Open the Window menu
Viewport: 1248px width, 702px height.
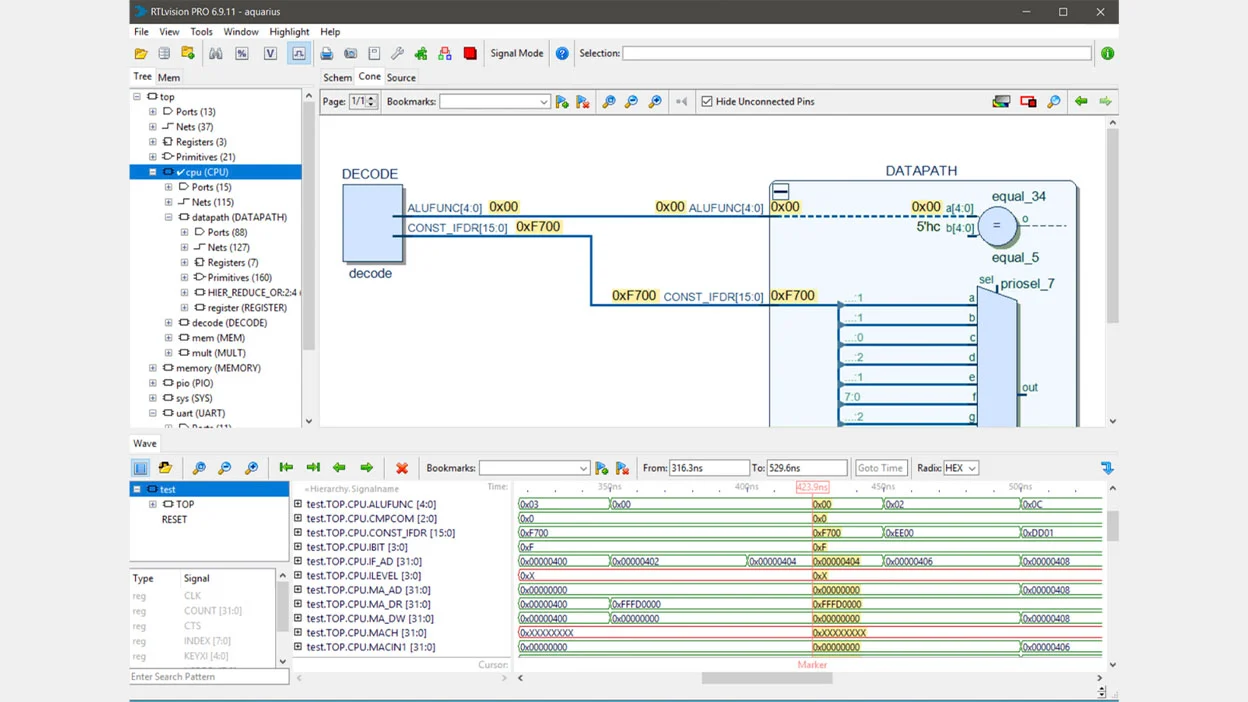241,32
